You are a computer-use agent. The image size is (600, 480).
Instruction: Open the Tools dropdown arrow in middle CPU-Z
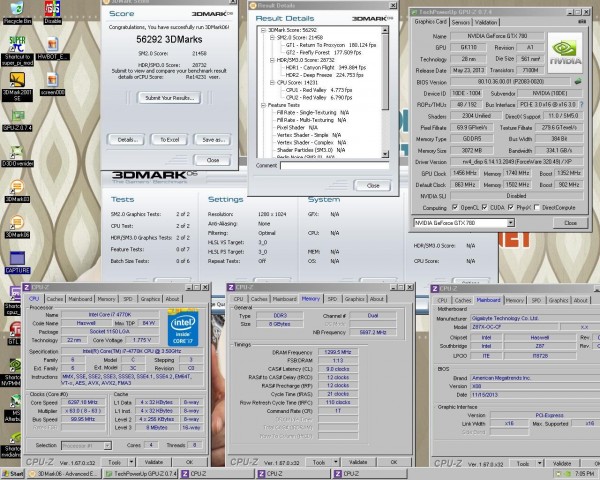[x=336, y=462]
